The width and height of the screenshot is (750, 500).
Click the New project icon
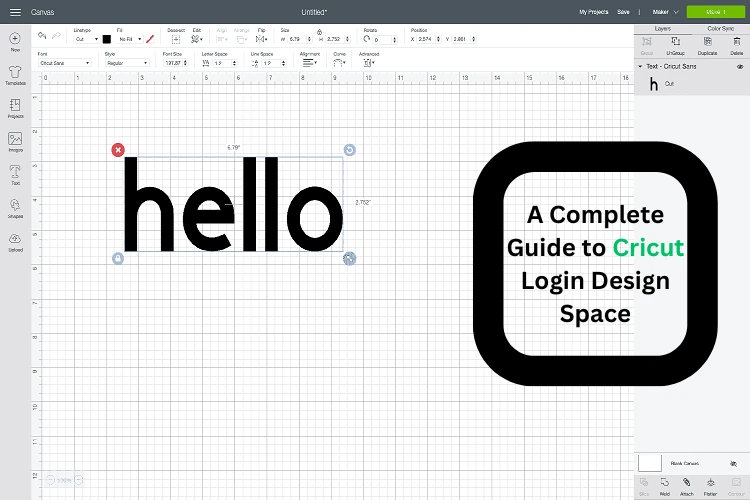tap(15, 38)
